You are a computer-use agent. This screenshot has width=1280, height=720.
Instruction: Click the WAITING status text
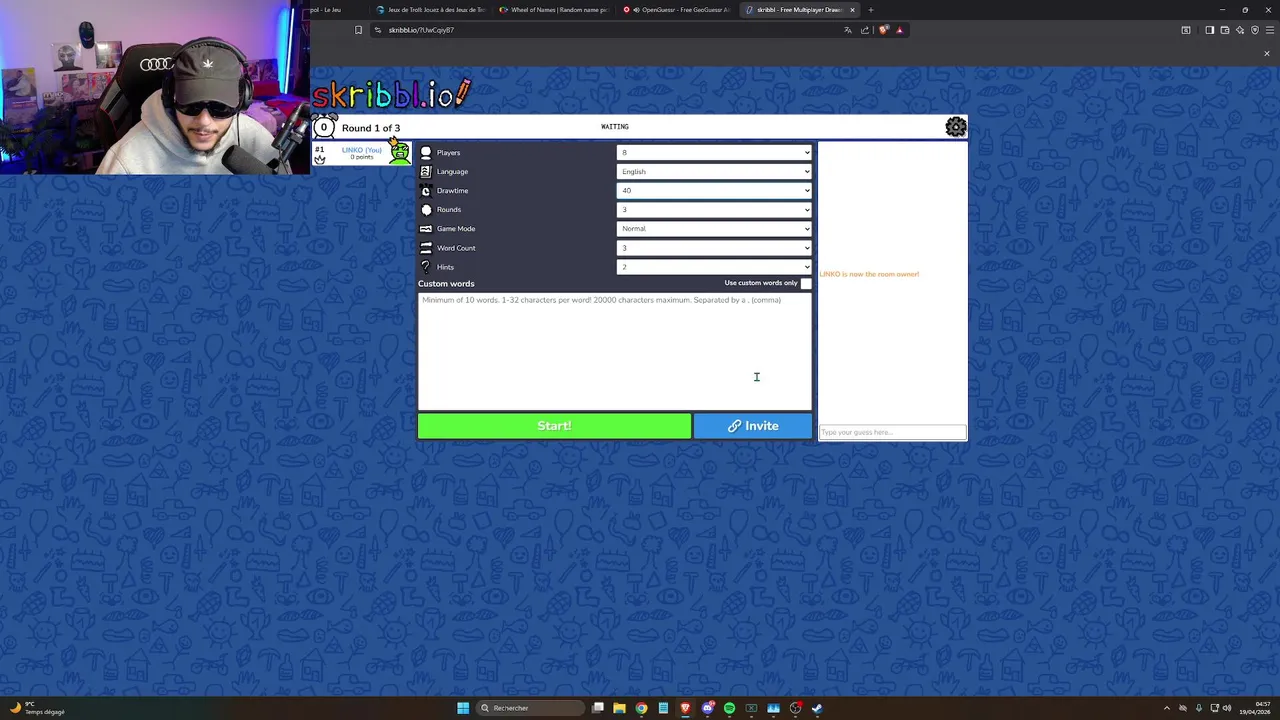pyautogui.click(x=615, y=127)
